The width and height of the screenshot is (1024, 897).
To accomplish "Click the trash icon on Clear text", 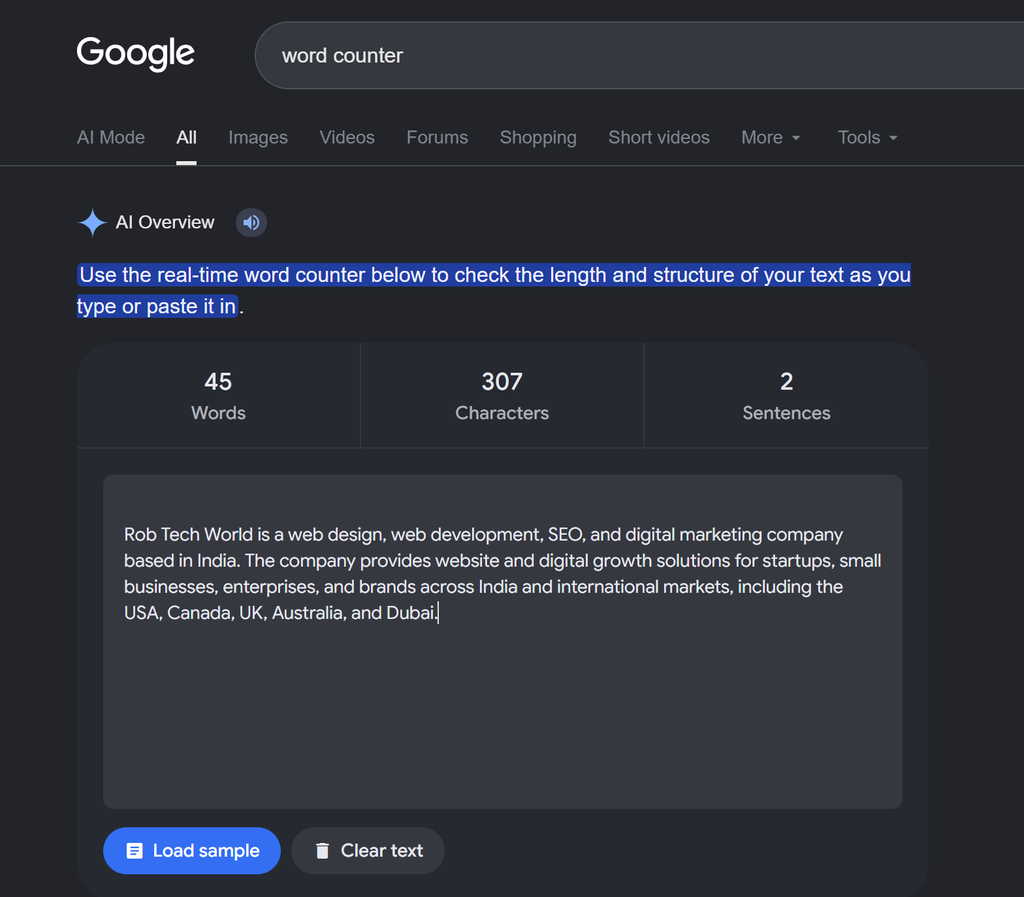I will (x=322, y=851).
